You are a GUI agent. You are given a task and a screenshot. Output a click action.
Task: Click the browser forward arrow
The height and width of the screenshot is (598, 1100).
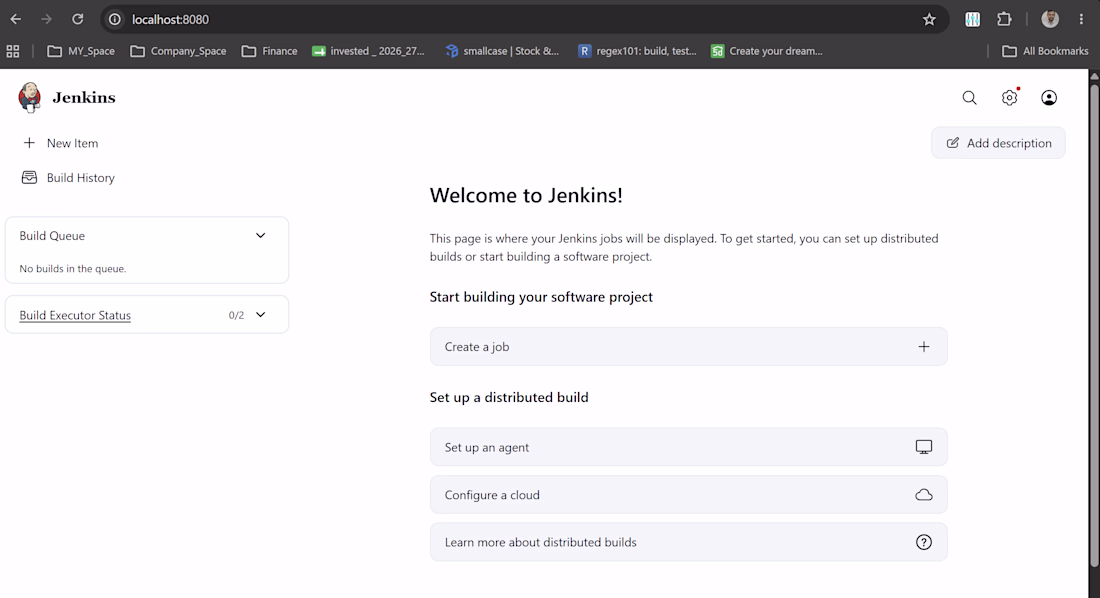tap(46, 19)
